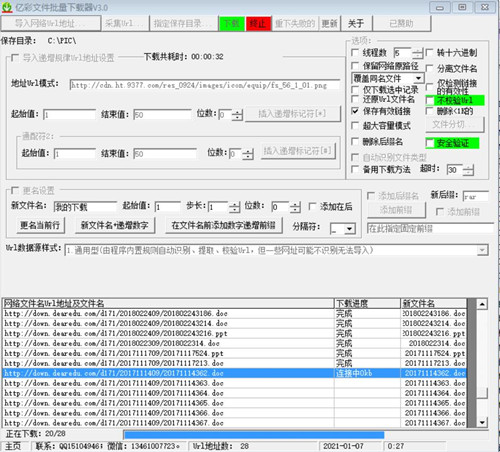This screenshot has height=452, width=500.
Task: Toggle the 分离文件名 checkbox
Action: (429, 69)
